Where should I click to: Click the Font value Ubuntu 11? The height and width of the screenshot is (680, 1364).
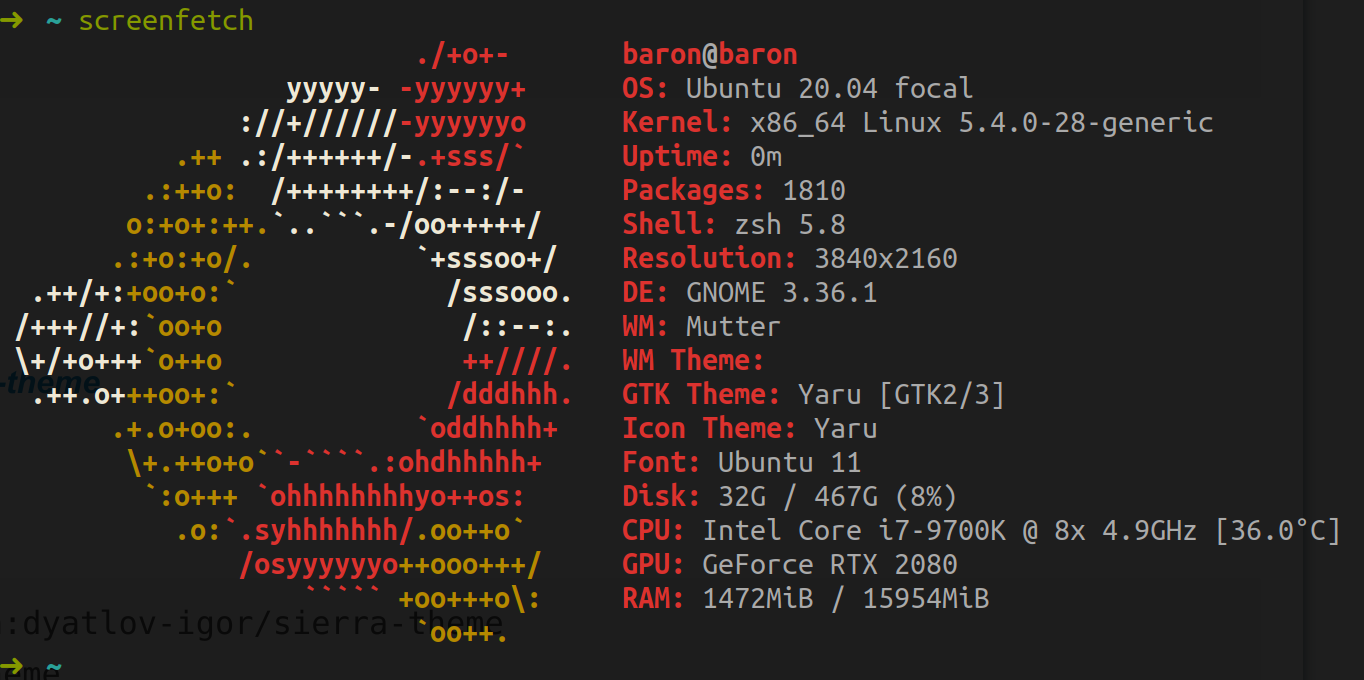coord(790,463)
